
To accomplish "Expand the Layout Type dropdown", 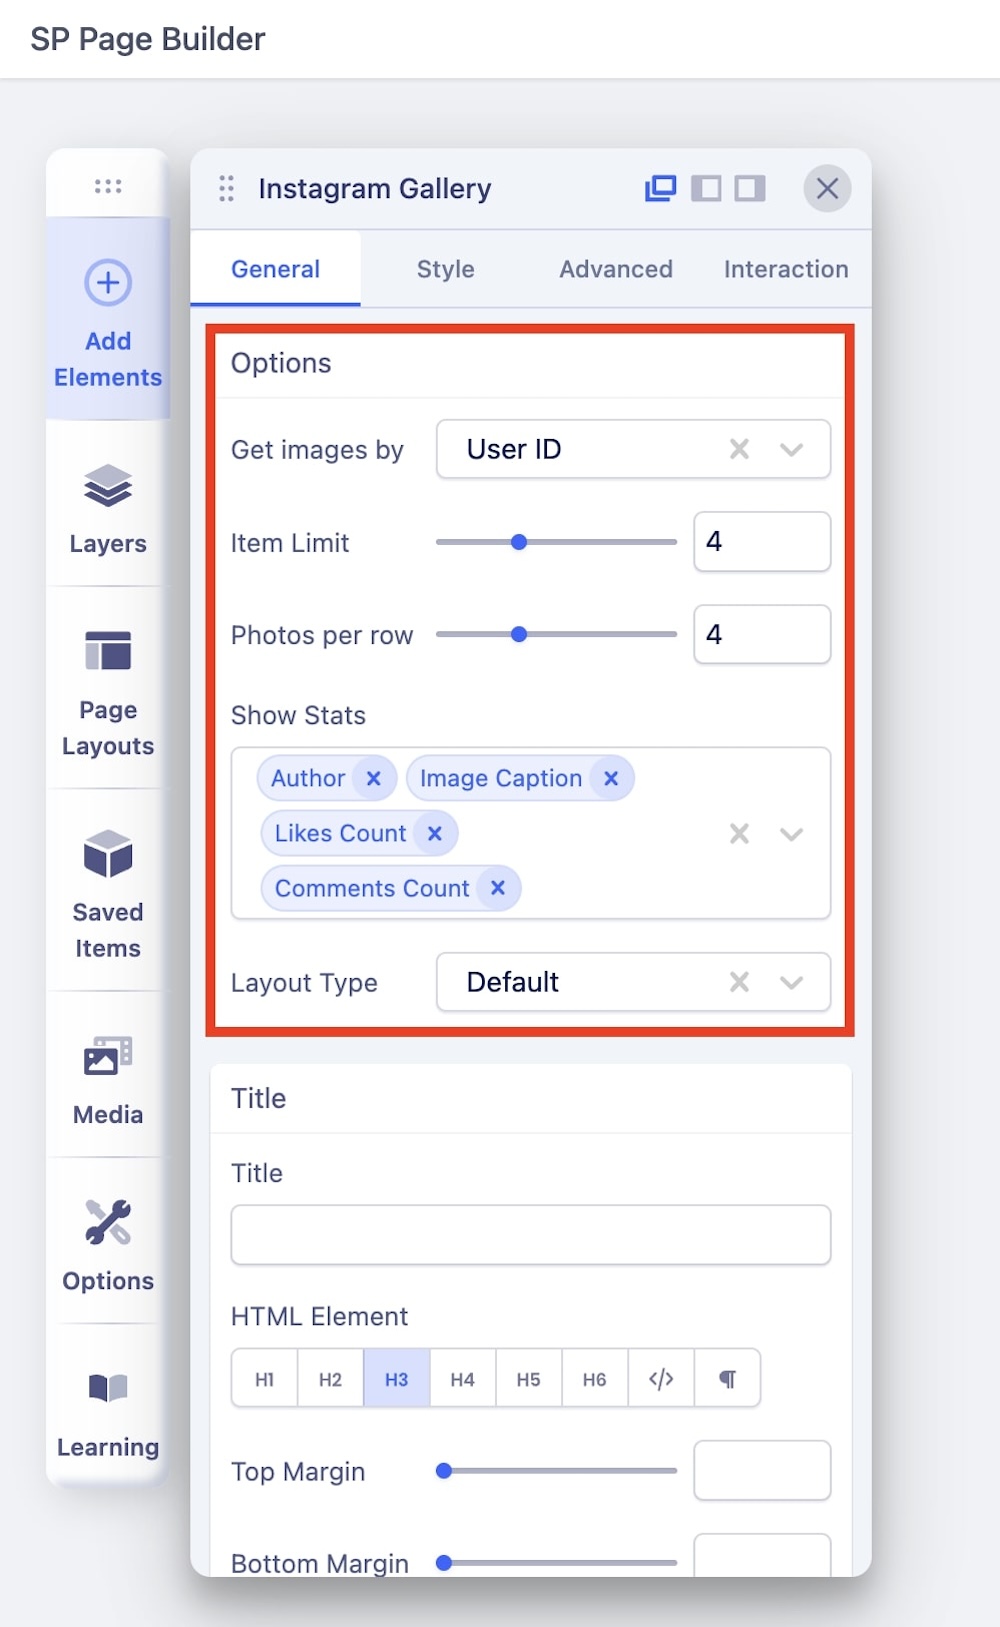I will pyautogui.click(x=791, y=983).
